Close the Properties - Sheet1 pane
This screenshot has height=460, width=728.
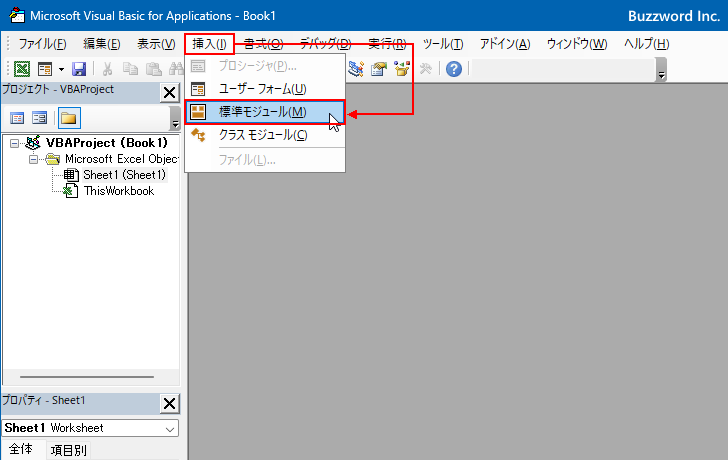169,403
